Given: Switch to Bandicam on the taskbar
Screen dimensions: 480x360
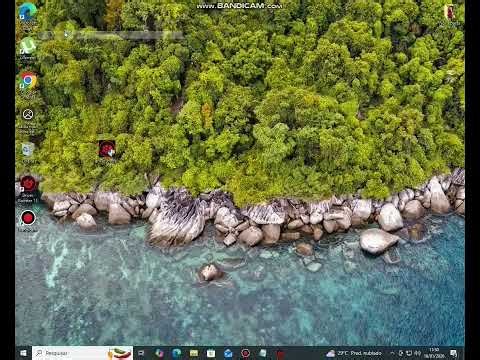Looking at the screenshot, I should click(246, 353).
